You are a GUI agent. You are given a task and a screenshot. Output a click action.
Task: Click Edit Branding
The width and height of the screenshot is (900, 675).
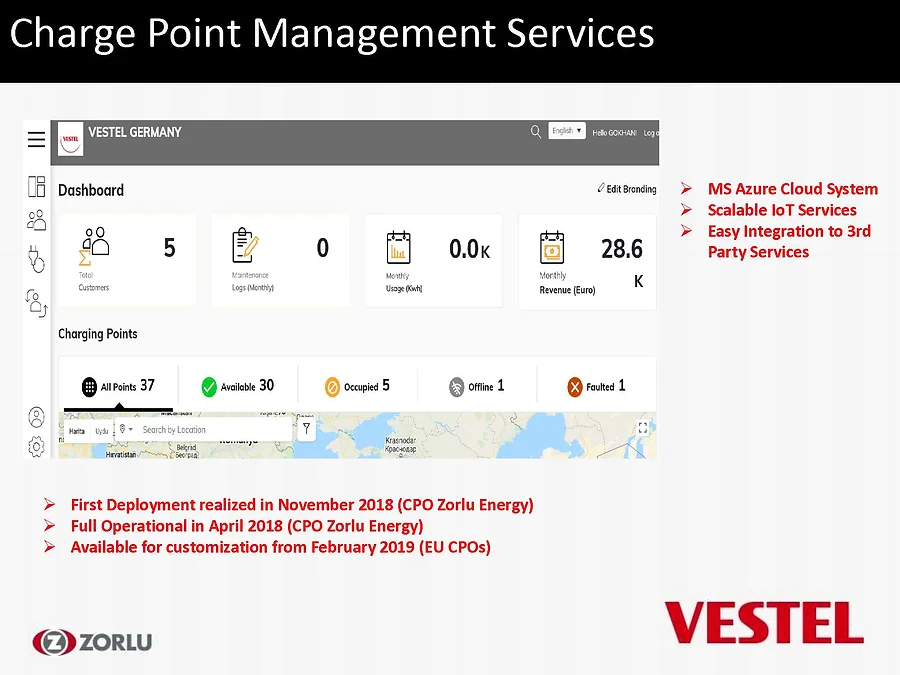[627, 189]
